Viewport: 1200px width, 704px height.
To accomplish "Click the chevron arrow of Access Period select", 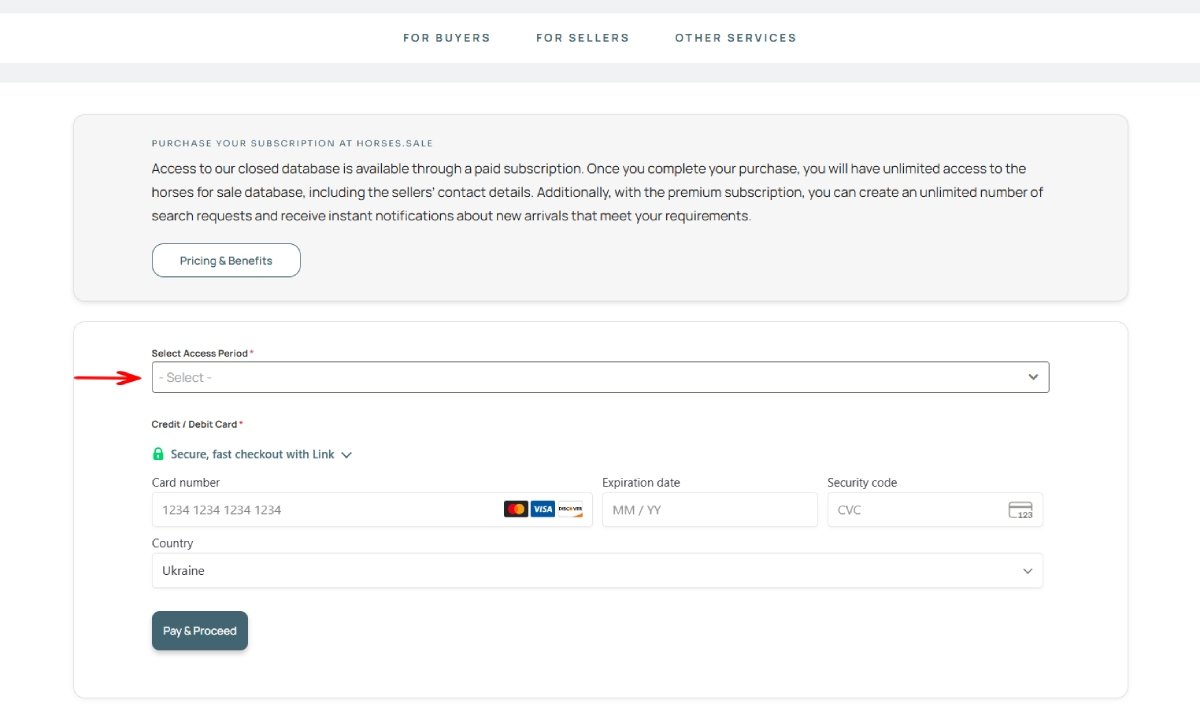I will [x=1033, y=377].
